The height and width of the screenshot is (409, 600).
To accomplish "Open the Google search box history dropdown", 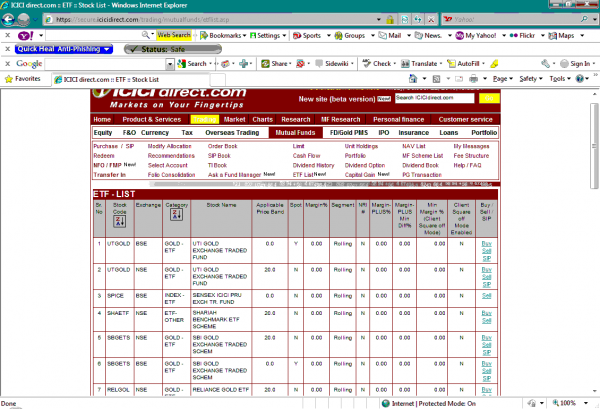I will [170, 64].
